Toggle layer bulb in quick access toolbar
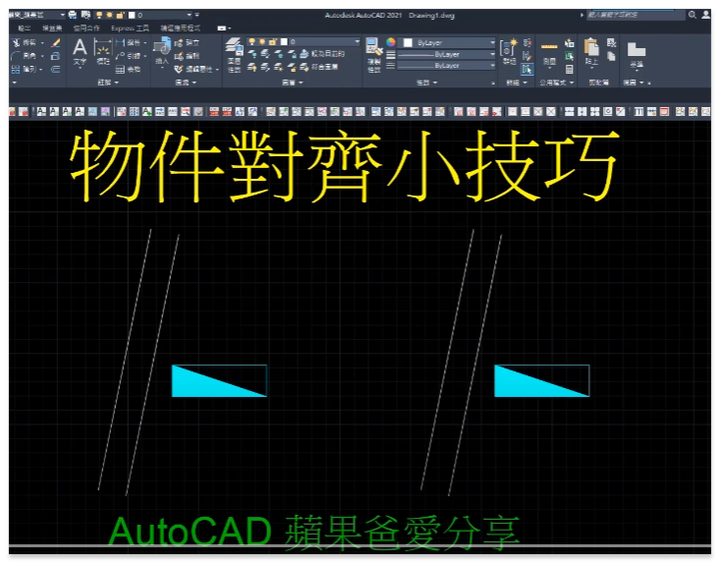 pos(99,15)
